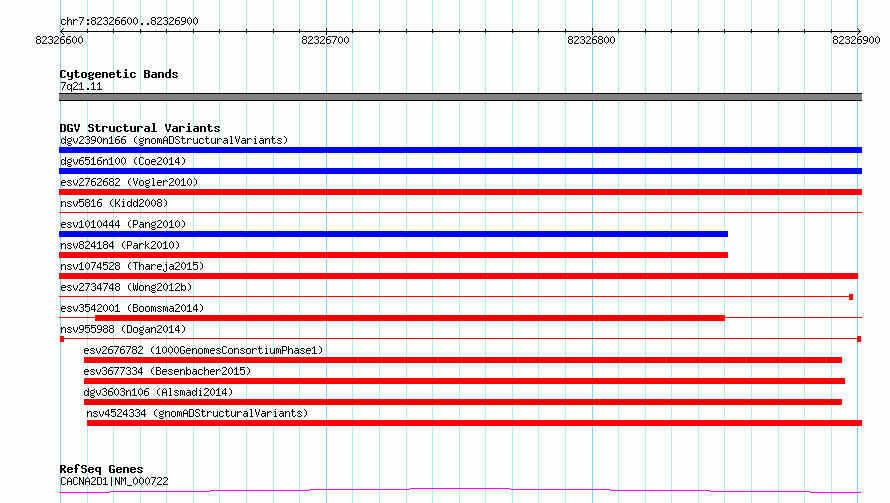
Task: Open the RefSeq Genes track heading
Action: [x=102, y=469]
